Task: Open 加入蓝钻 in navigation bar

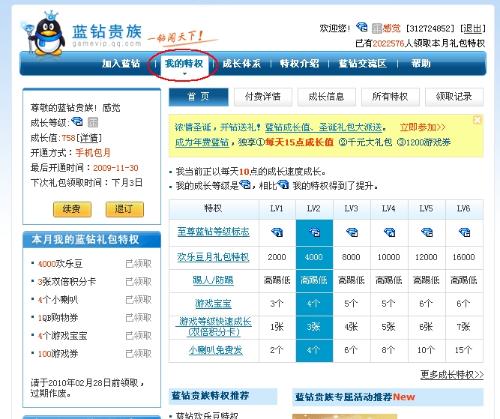Action: pos(121,63)
